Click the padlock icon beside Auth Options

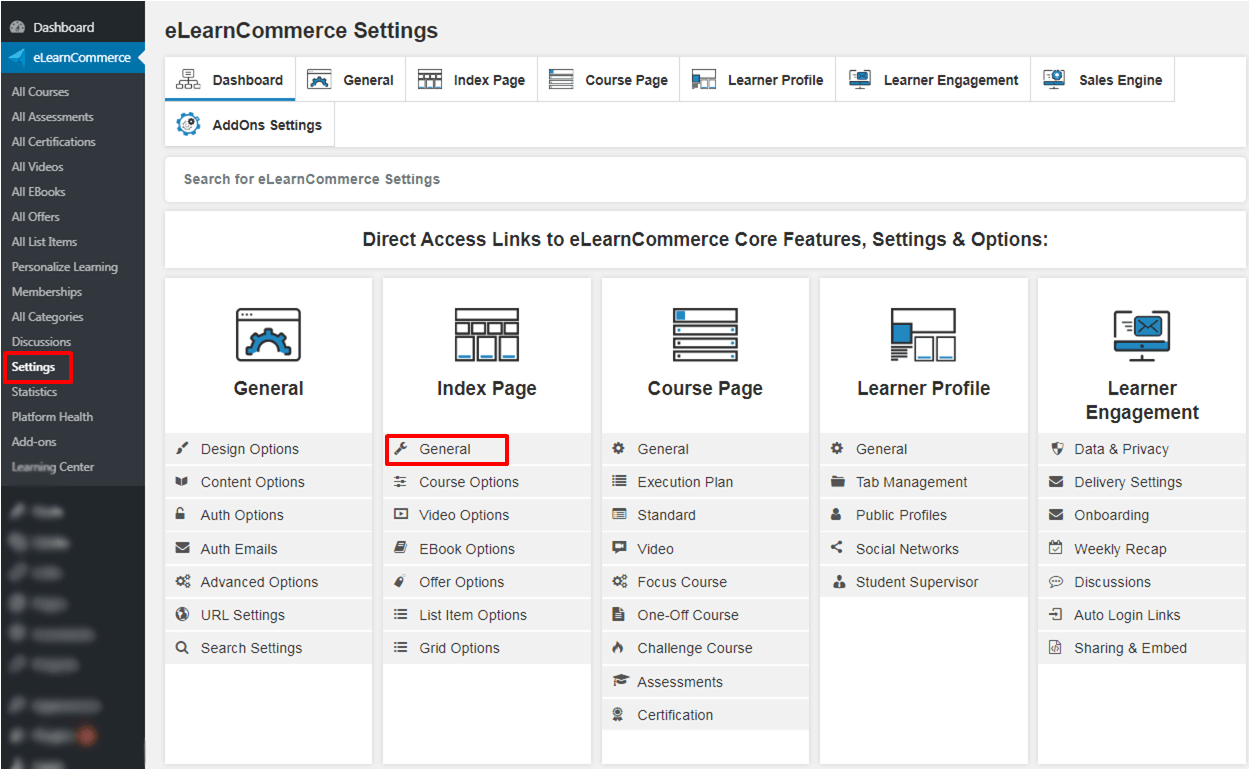point(181,514)
